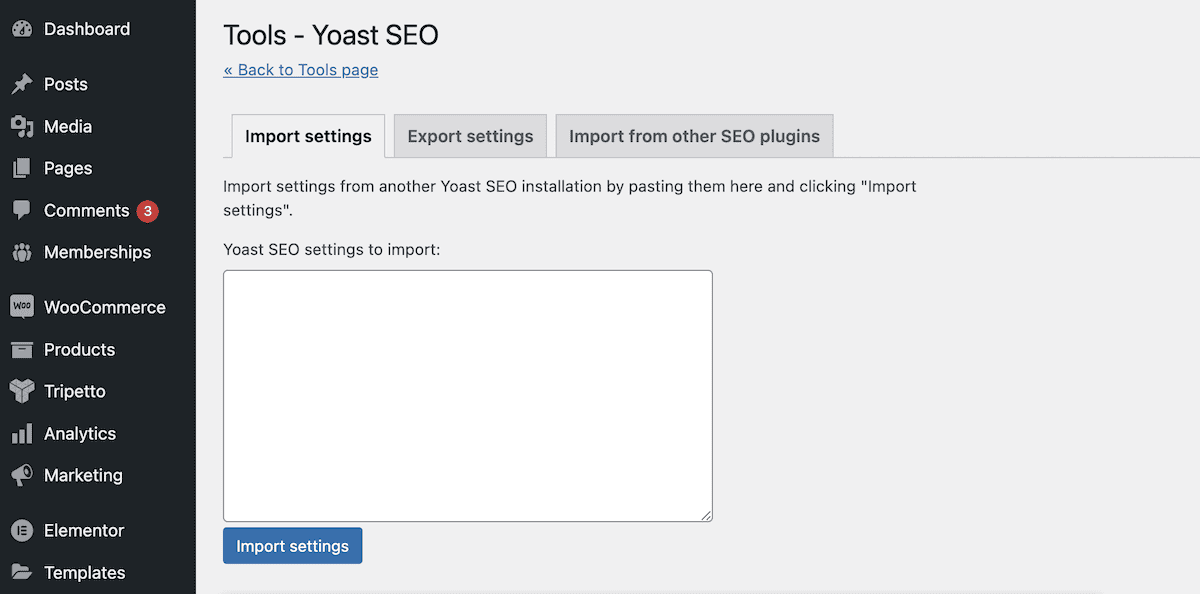
Task: Follow the Back to Tools page link
Action: click(x=301, y=70)
